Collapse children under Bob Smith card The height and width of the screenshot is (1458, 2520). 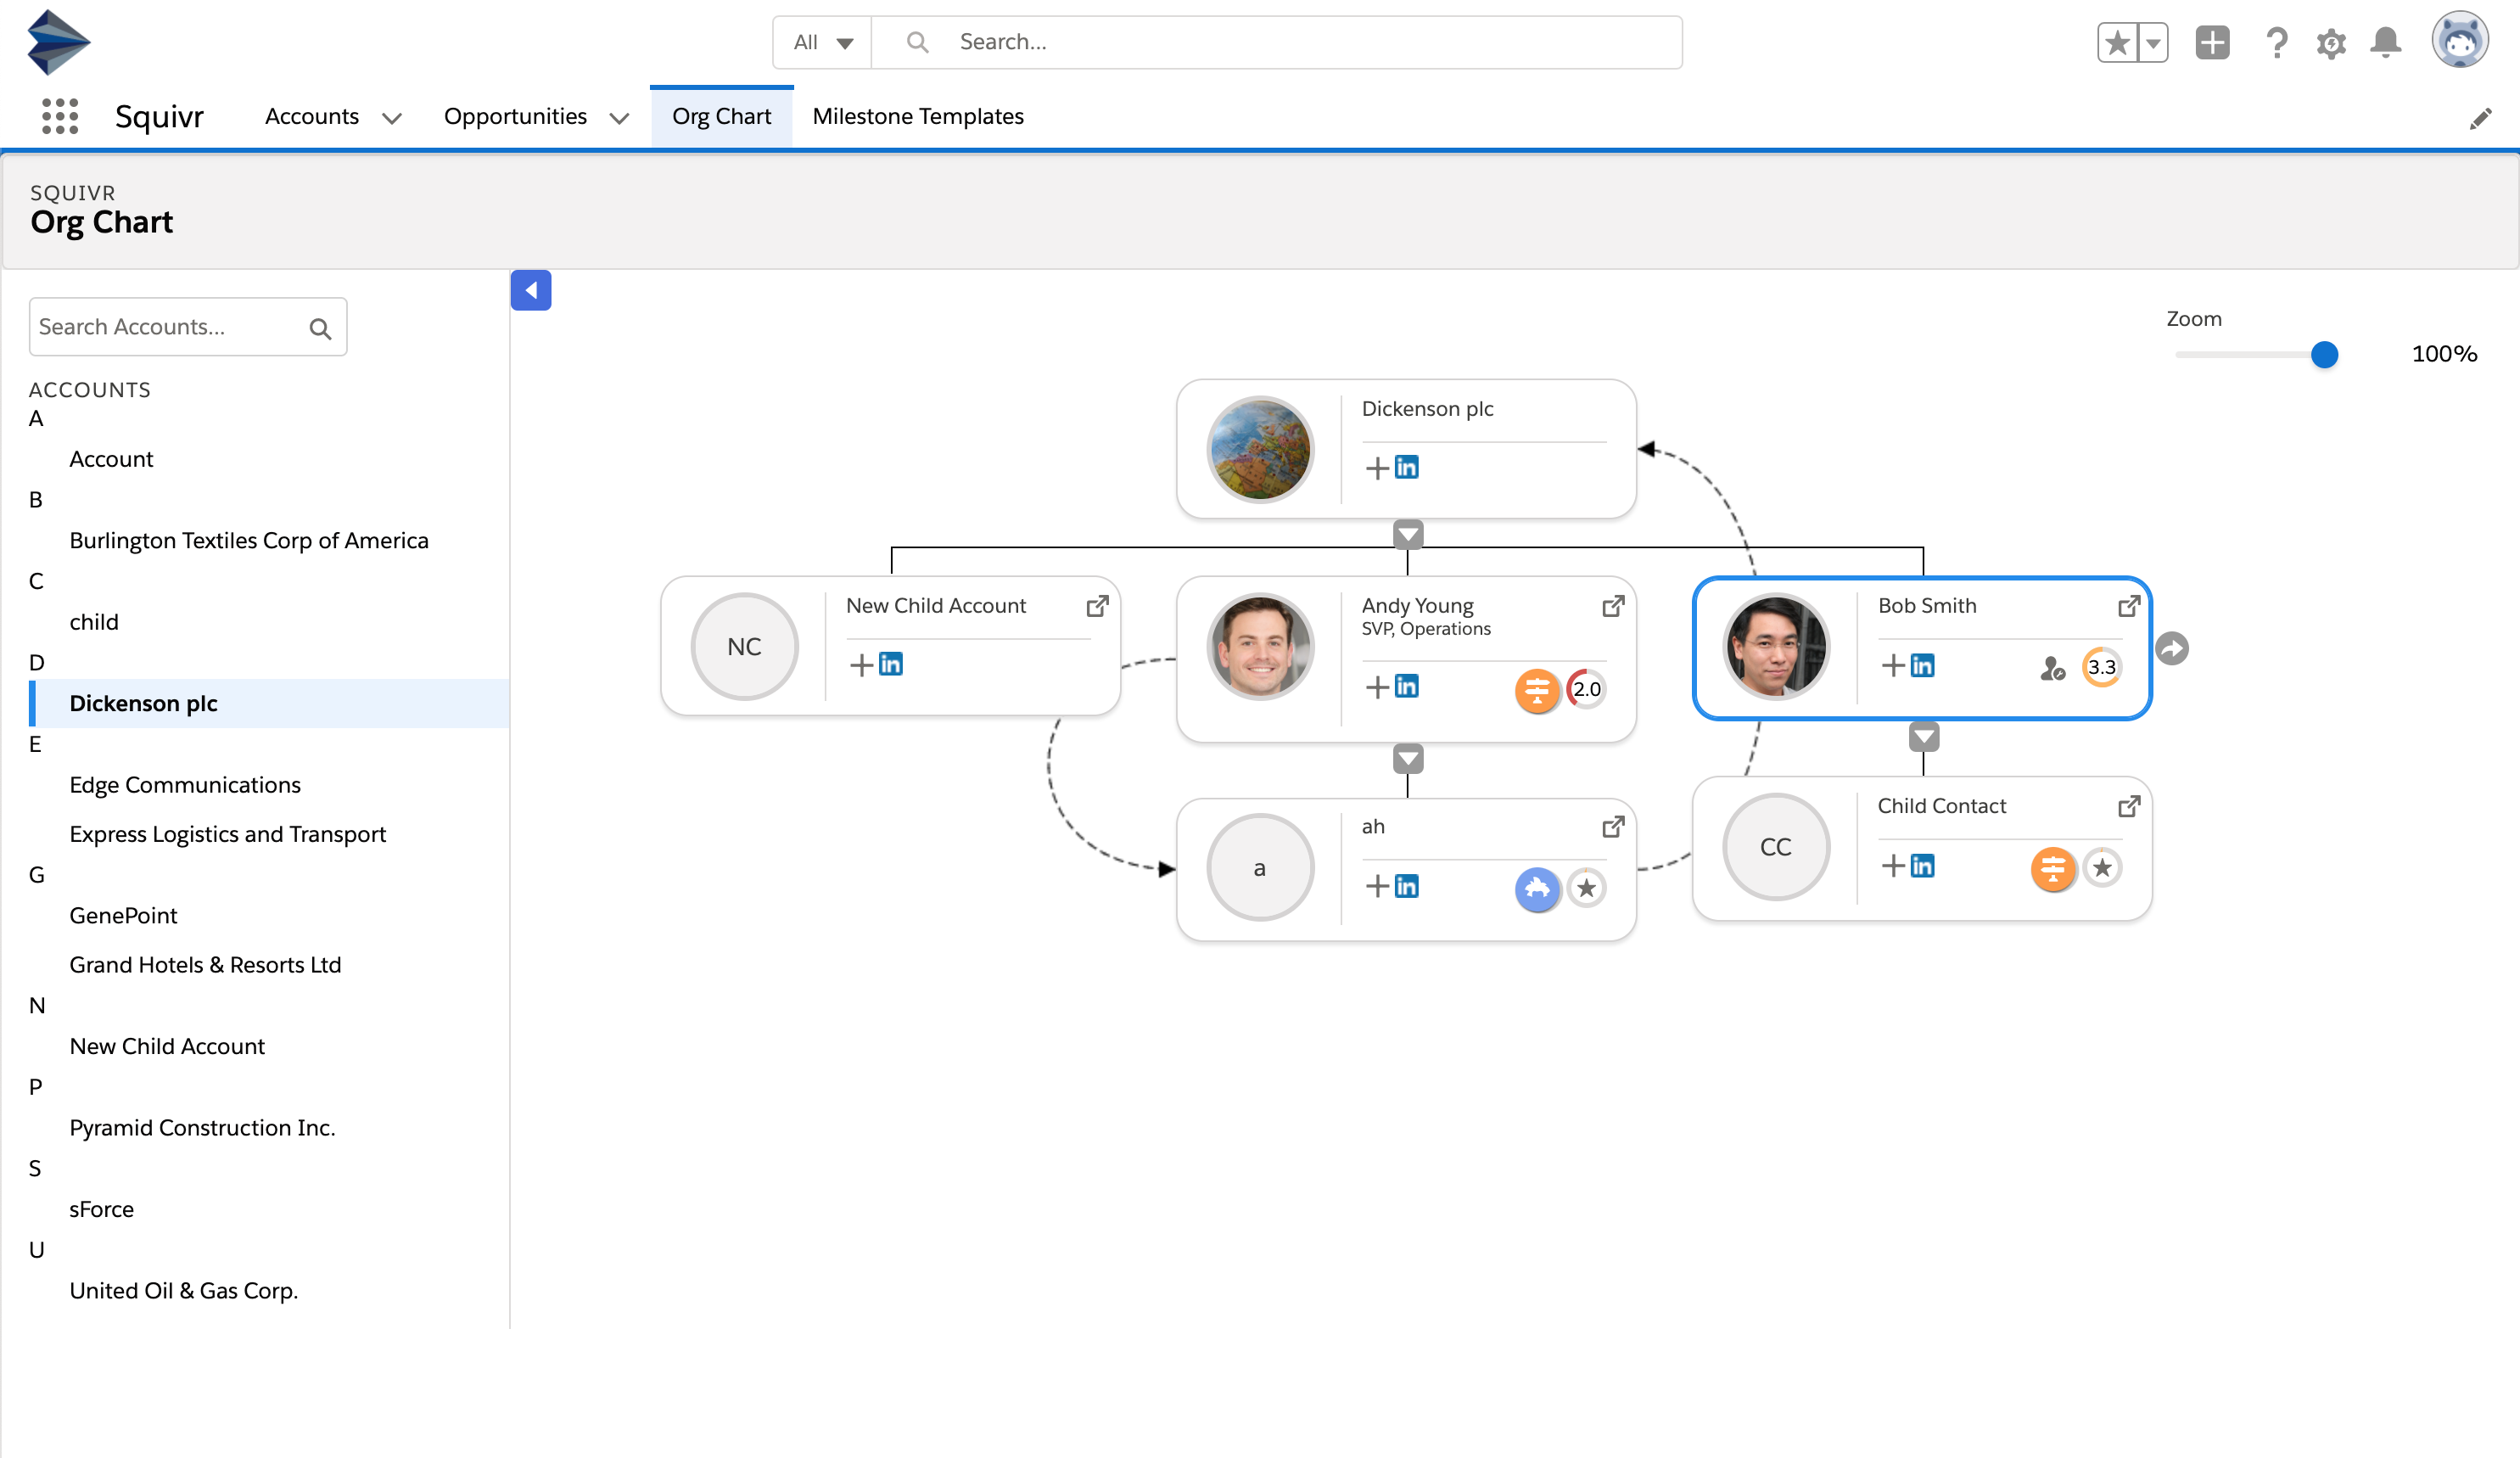[1924, 737]
